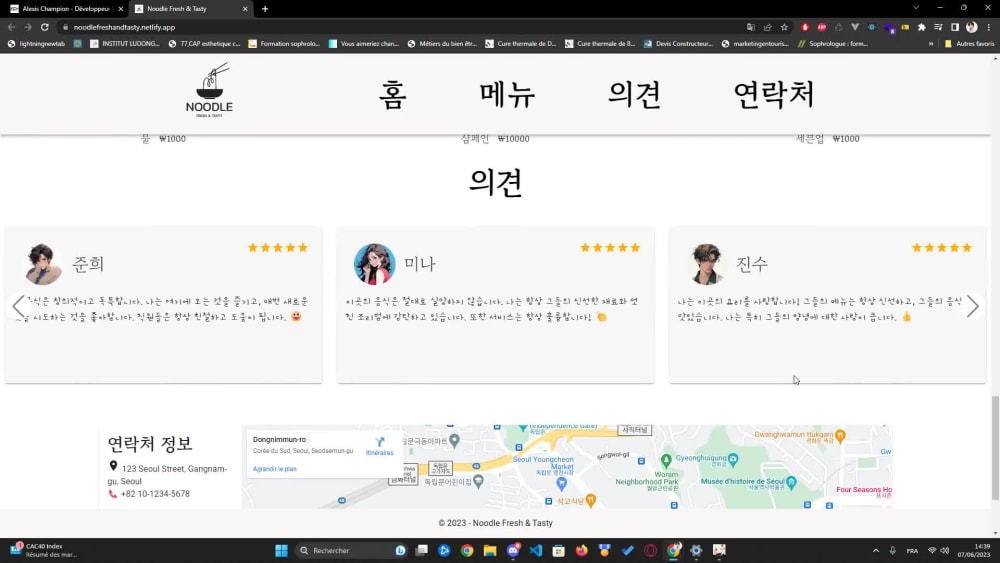Click the reviewer name 진수
1000x563 pixels.
[x=752, y=264]
